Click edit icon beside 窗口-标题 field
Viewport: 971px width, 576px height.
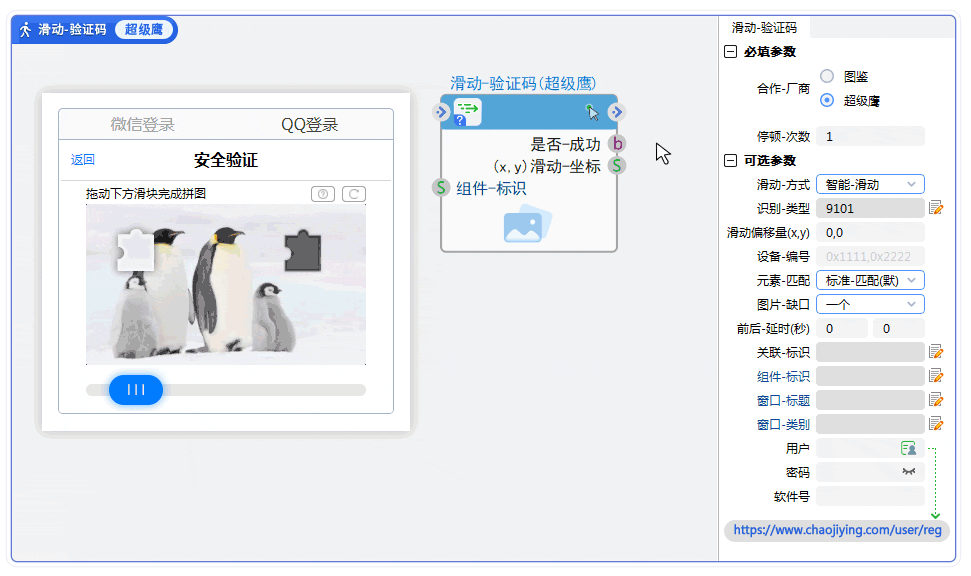(936, 400)
